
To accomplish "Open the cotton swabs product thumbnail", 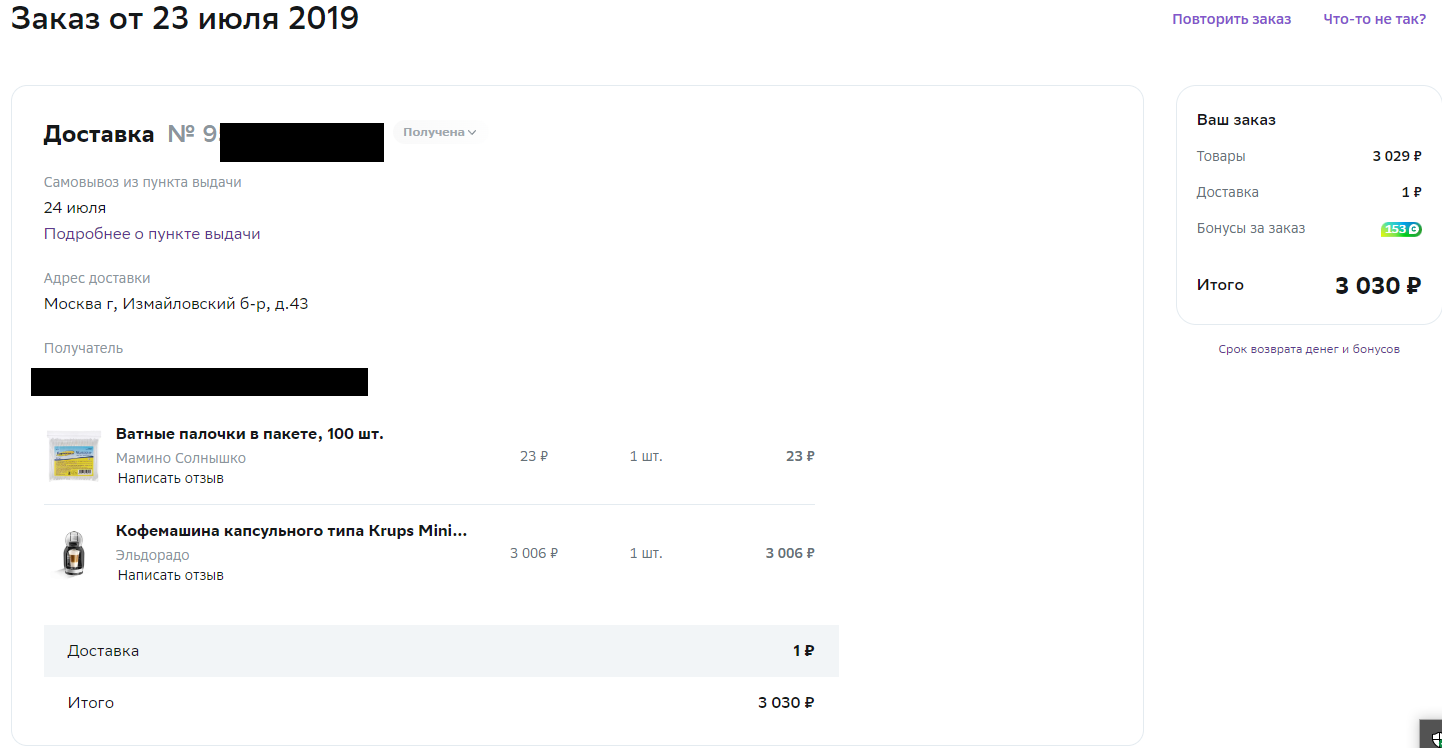I will (x=74, y=456).
